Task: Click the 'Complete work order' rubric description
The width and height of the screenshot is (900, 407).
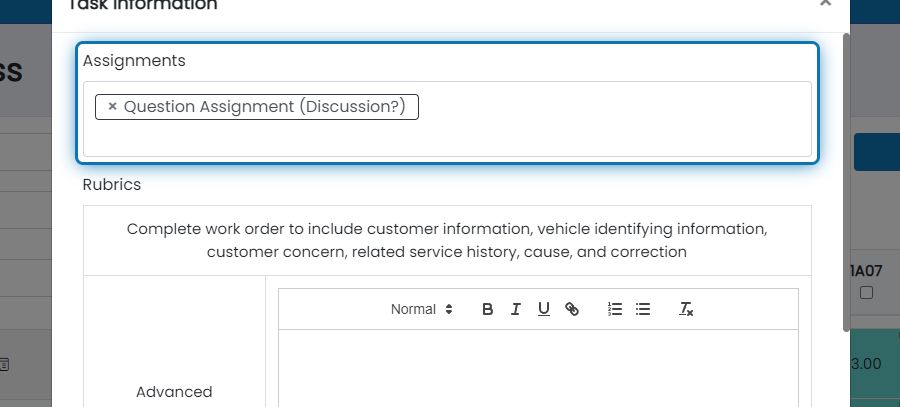Action: coord(447,240)
